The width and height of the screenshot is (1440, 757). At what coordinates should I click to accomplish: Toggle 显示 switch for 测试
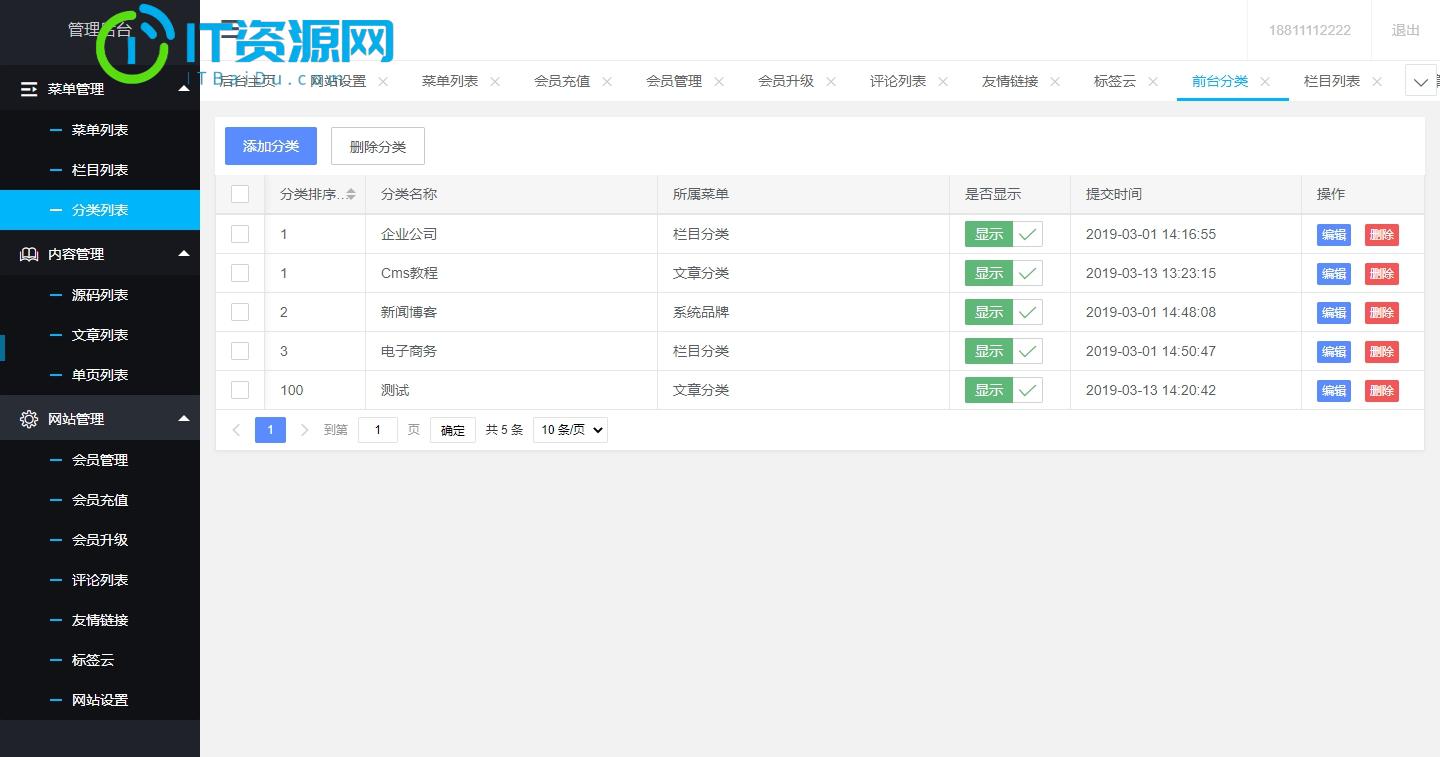(1003, 390)
